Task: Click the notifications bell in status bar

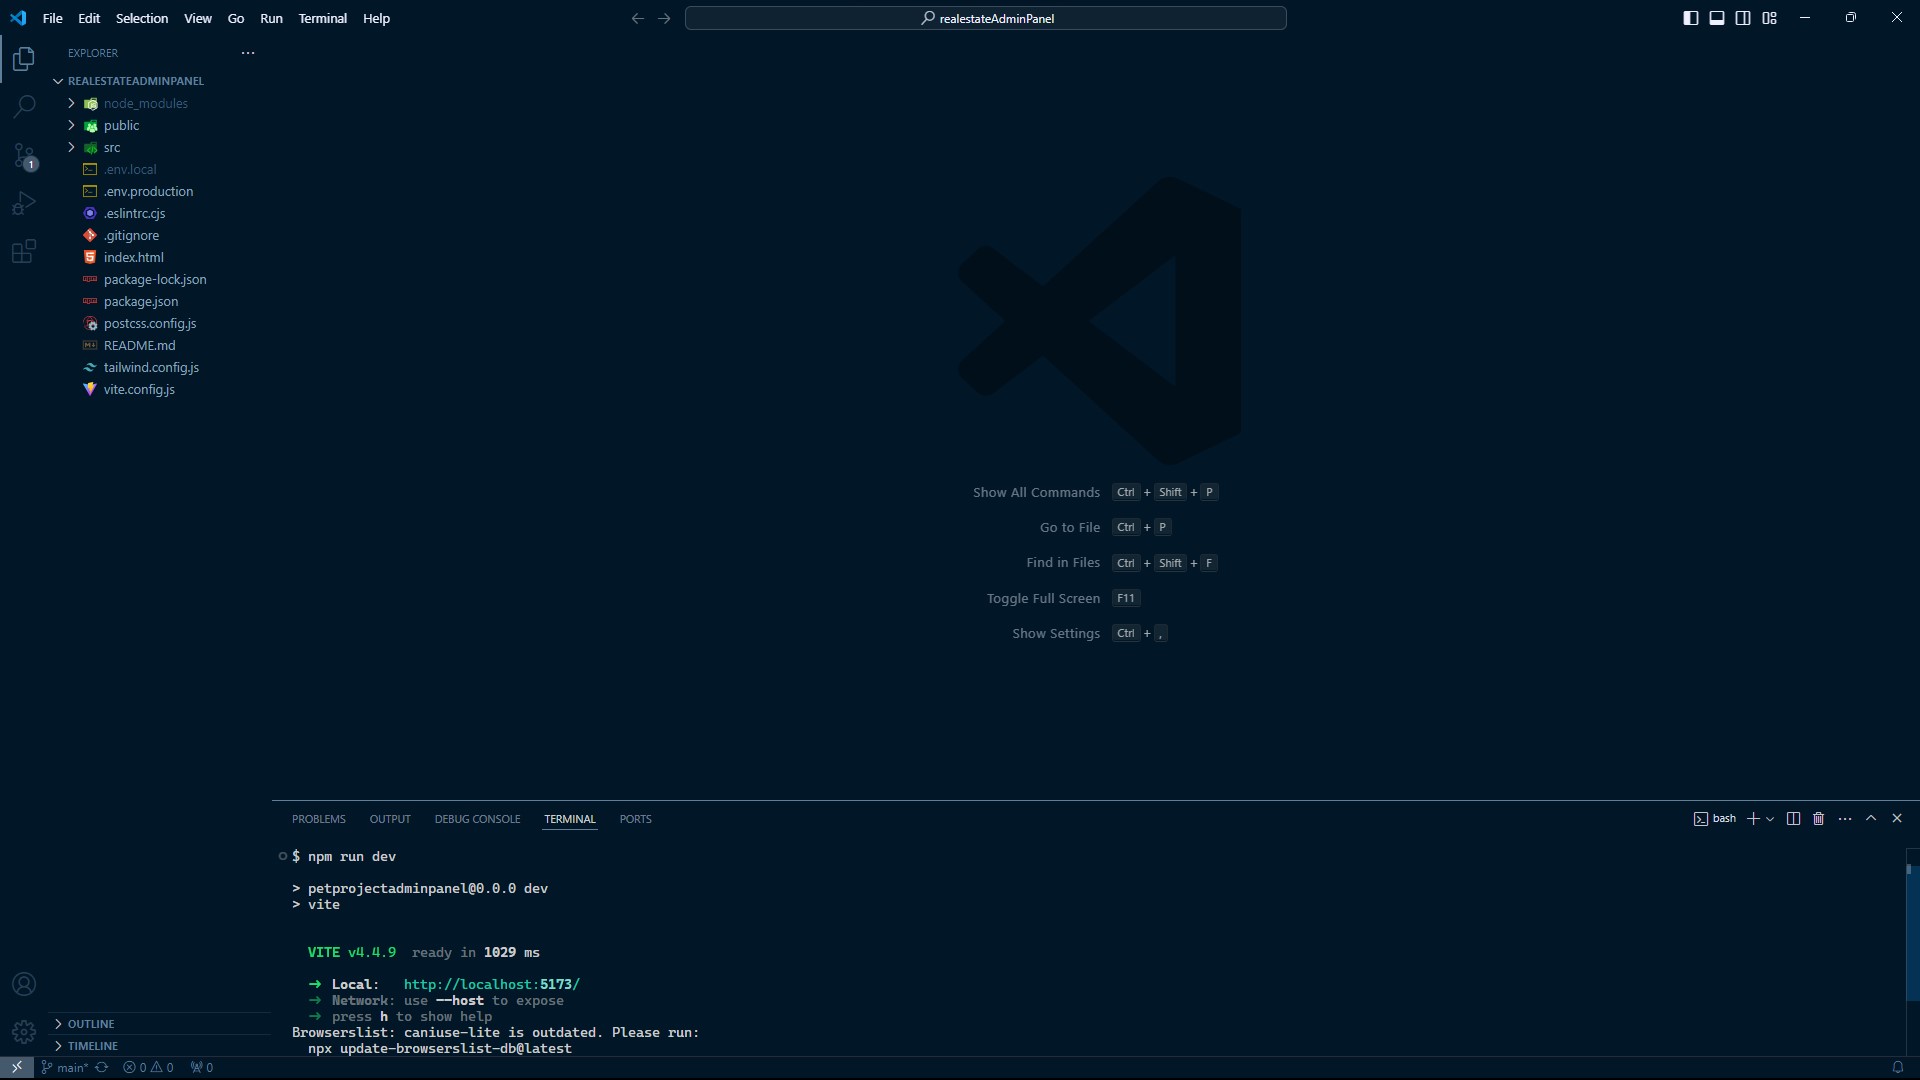Action: [1897, 1067]
